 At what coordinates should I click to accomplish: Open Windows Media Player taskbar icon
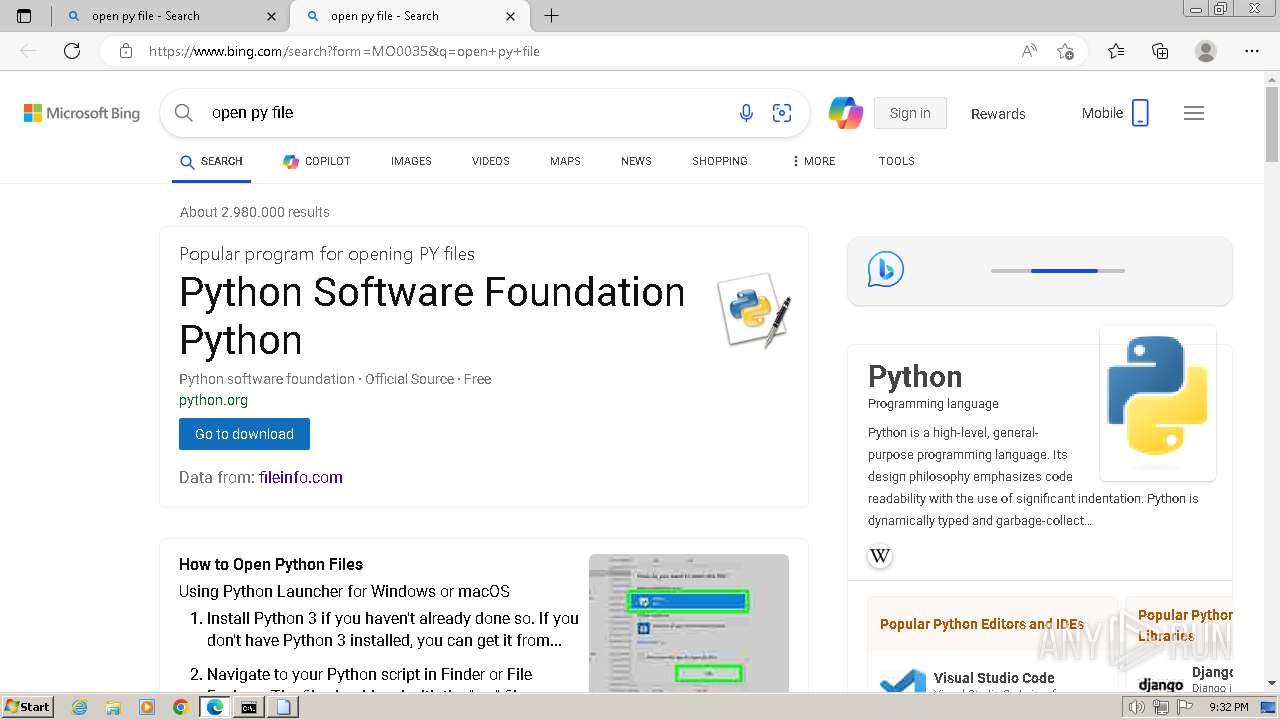(147, 707)
